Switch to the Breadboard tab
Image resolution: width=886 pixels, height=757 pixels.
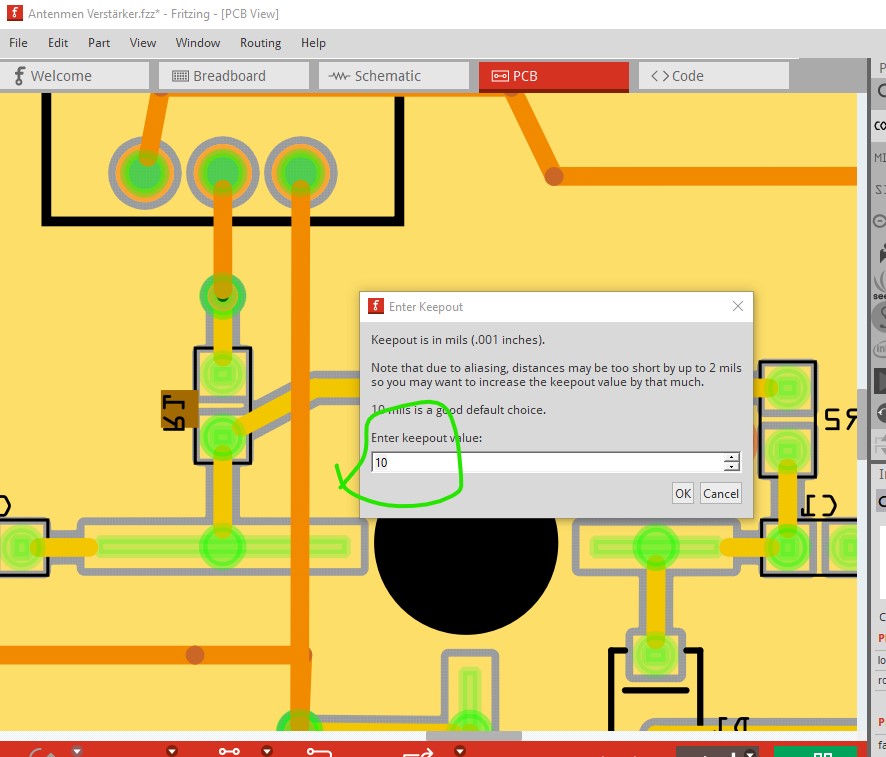(230, 76)
